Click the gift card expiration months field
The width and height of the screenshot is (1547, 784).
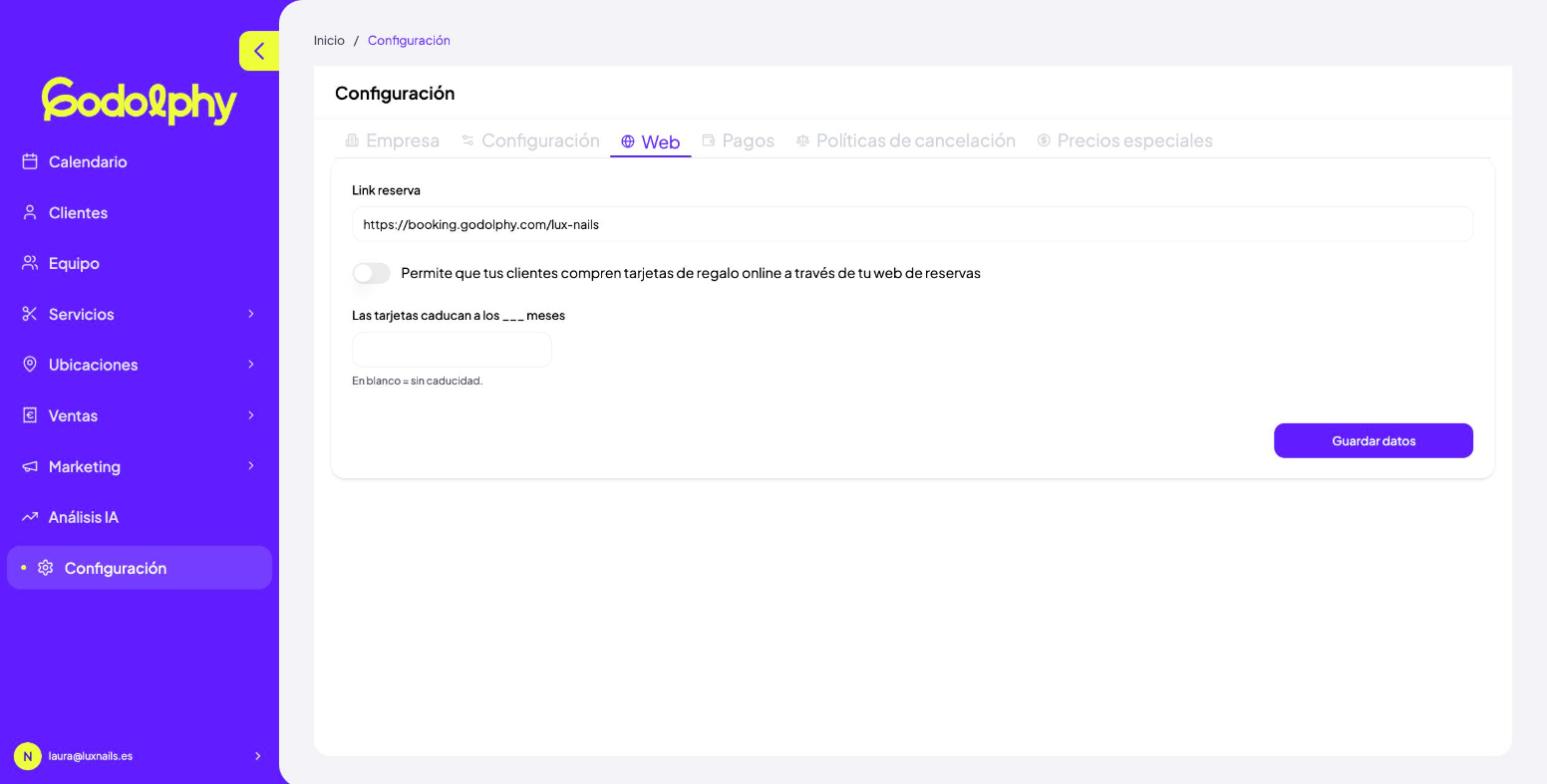pyautogui.click(x=452, y=350)
